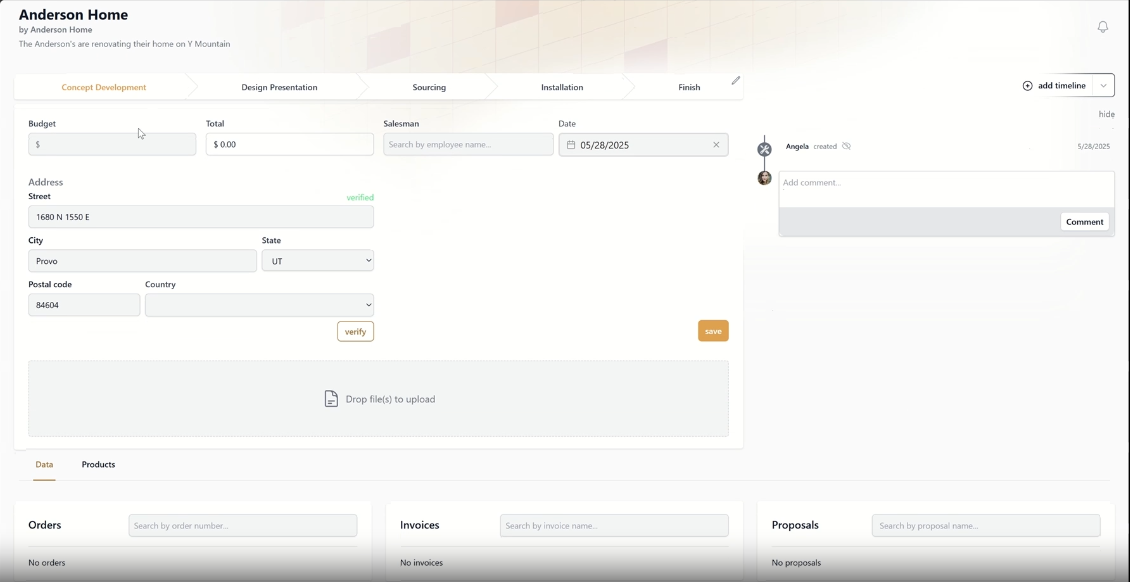This screenshot has height=582, width=1130.
Task: Select the Concept Development stage
Action: click(104, 87)
